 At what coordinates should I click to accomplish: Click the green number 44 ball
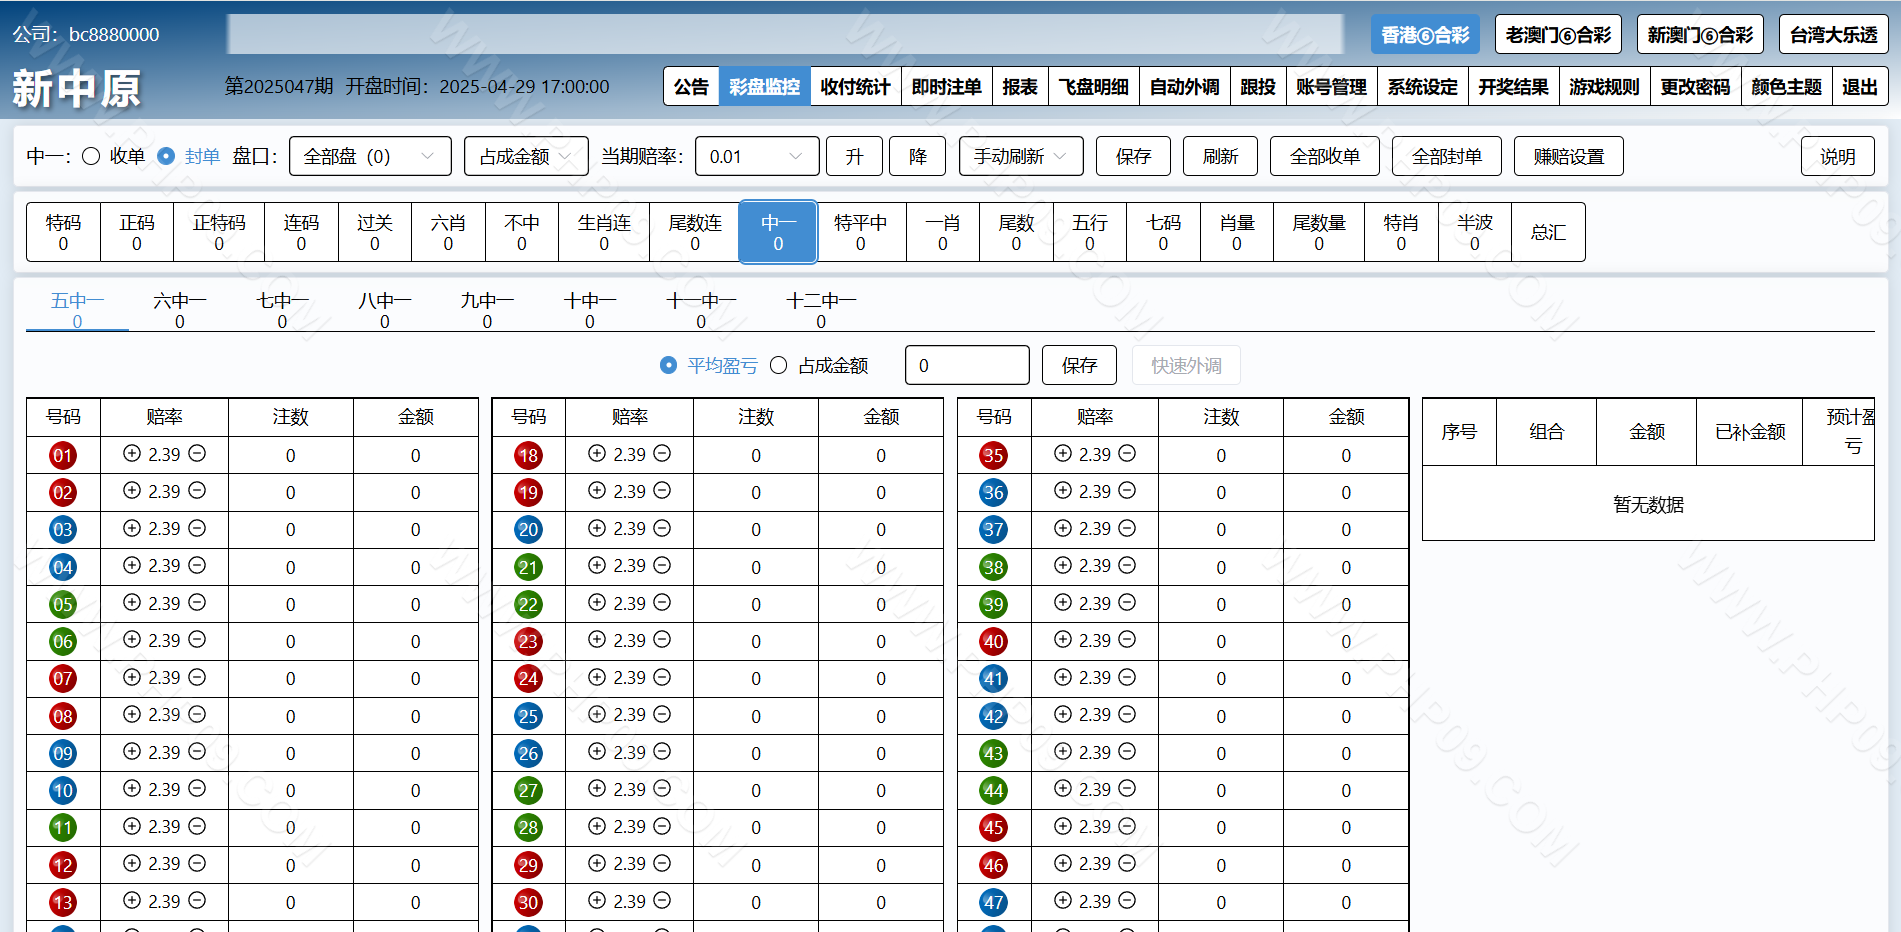[993, 791]
